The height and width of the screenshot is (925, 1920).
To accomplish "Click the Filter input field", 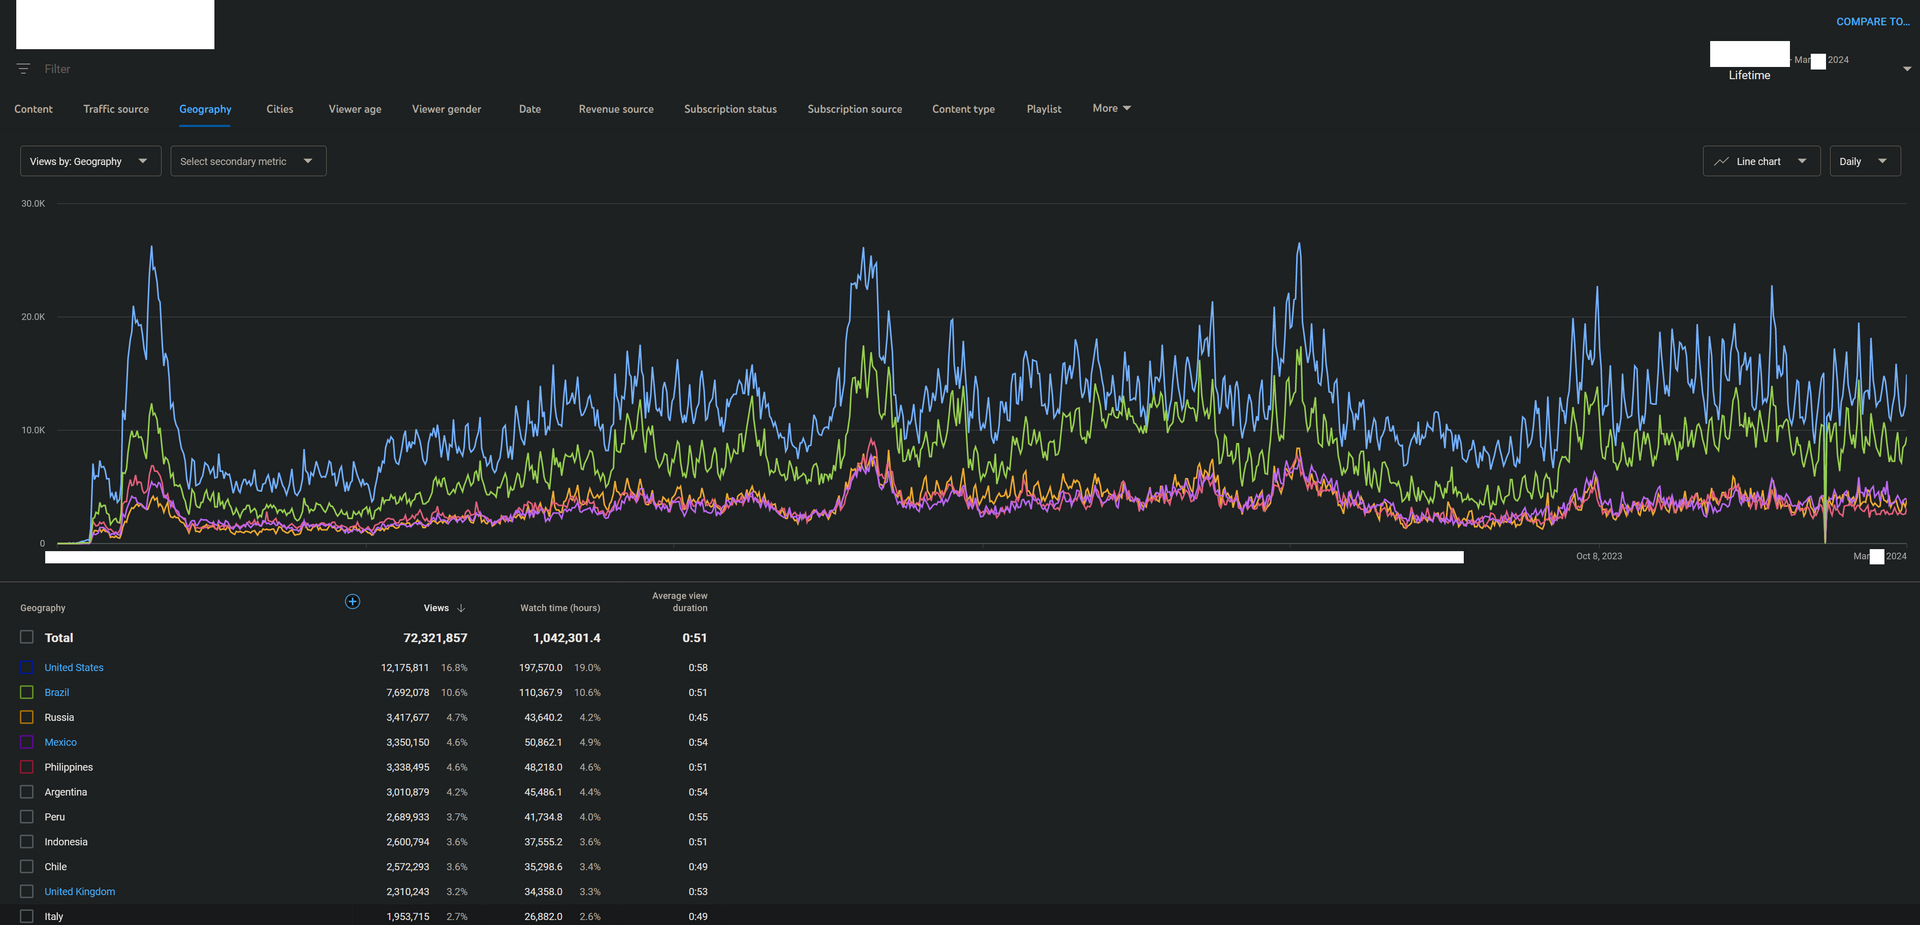I will 58,69.
